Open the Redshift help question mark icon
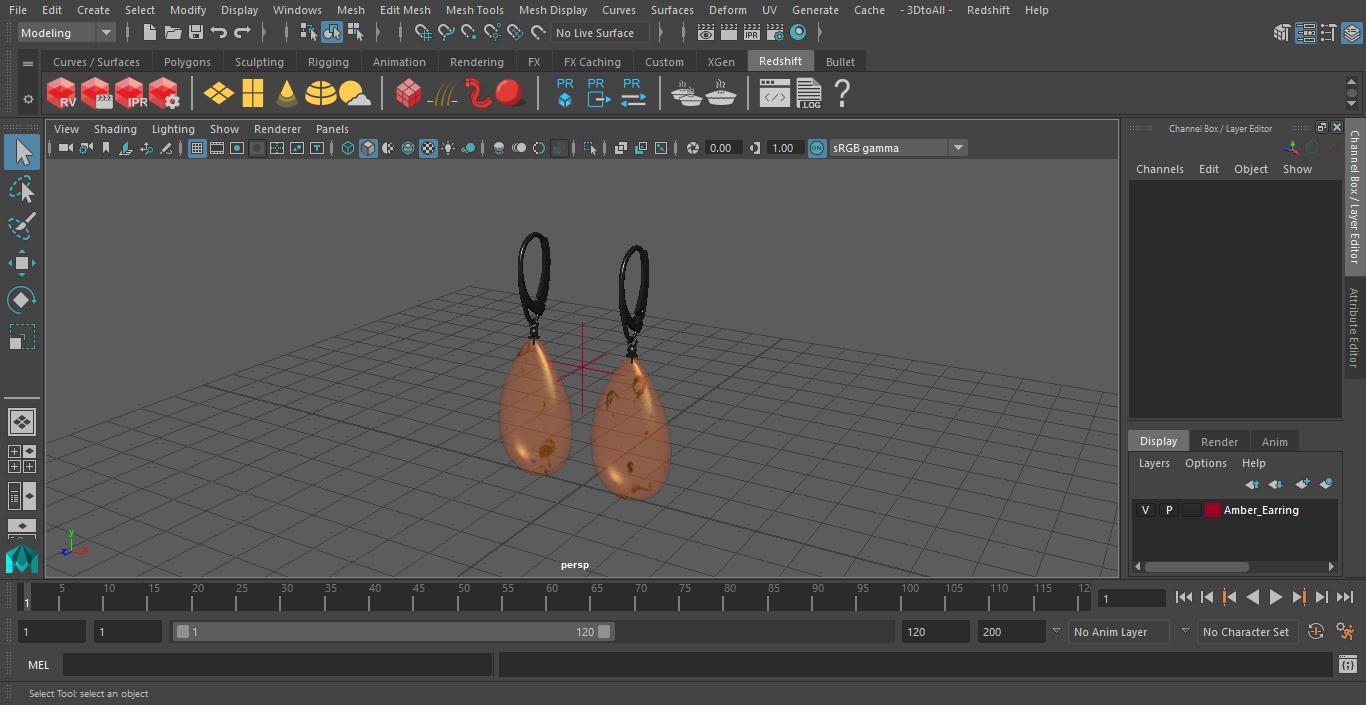The image size is (1366, 705). (x=842, y=94)
